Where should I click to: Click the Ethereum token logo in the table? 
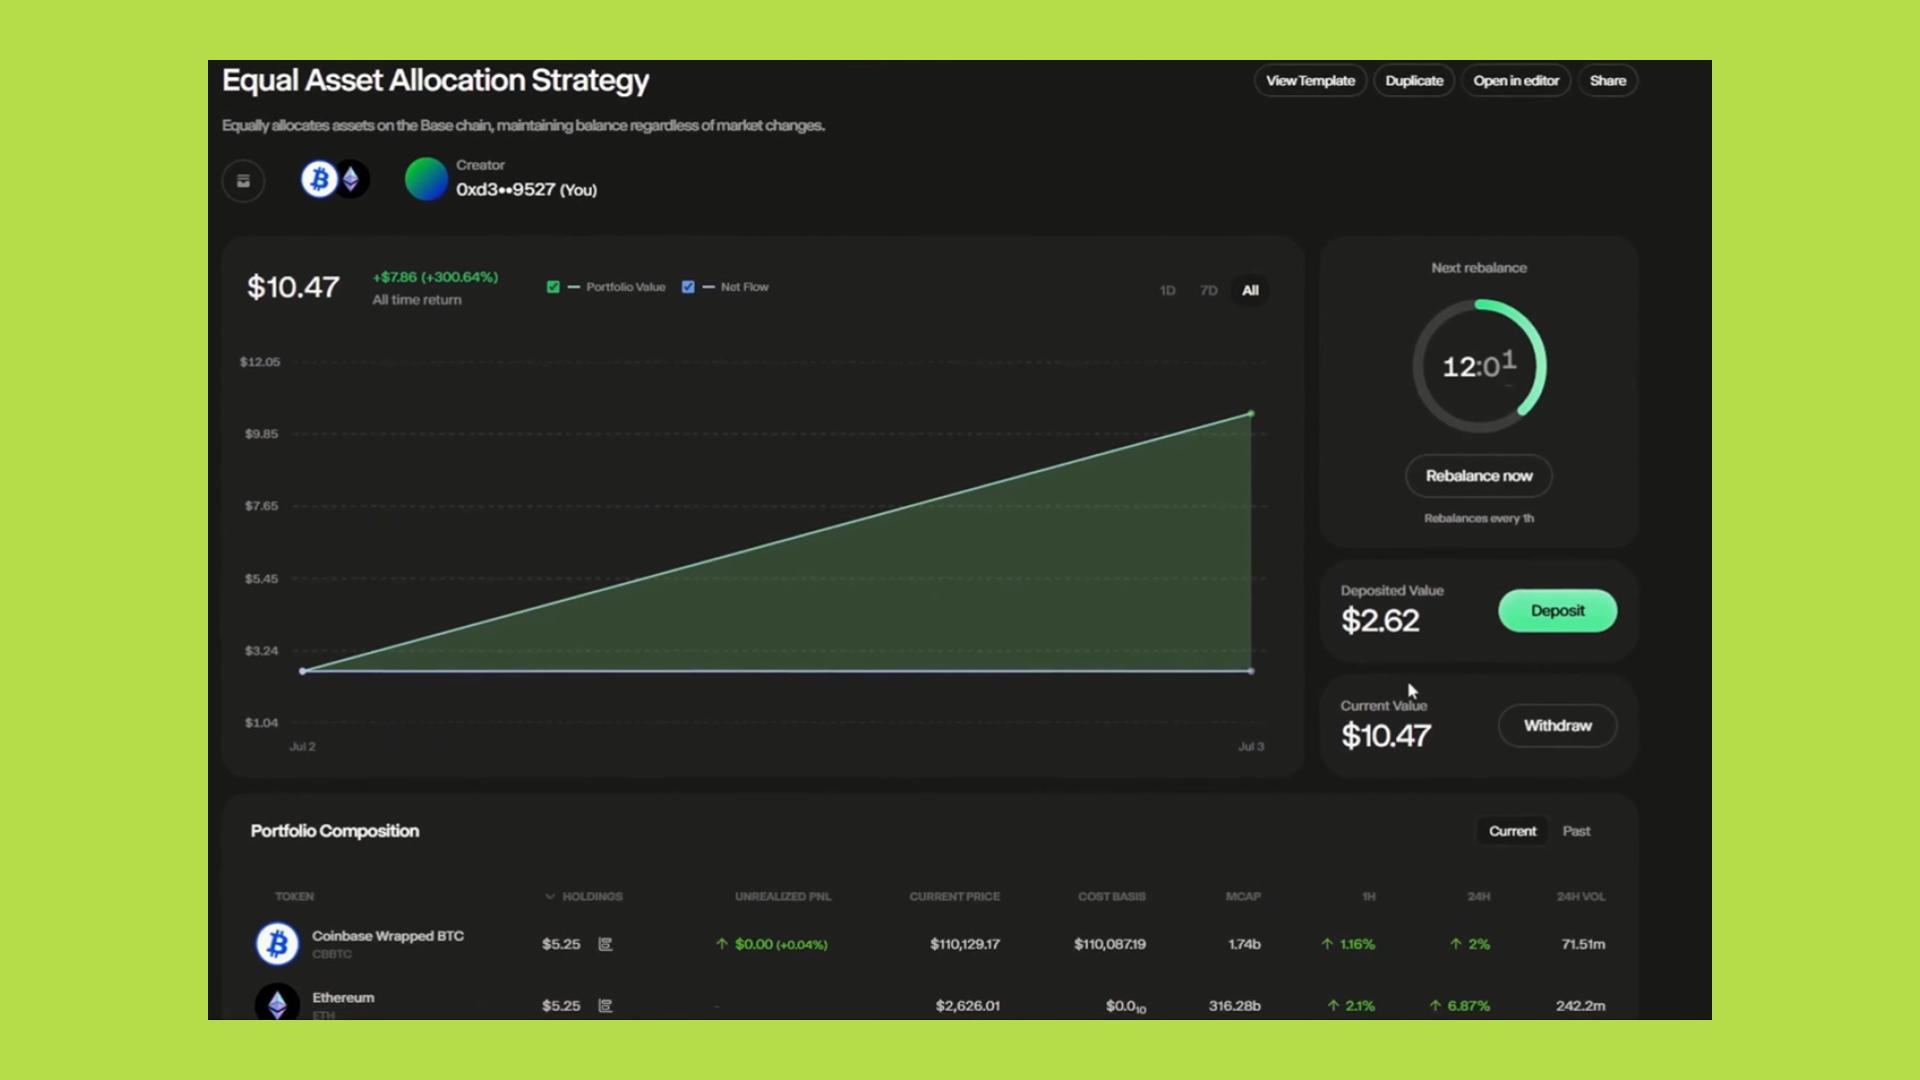pos(277,1003)
